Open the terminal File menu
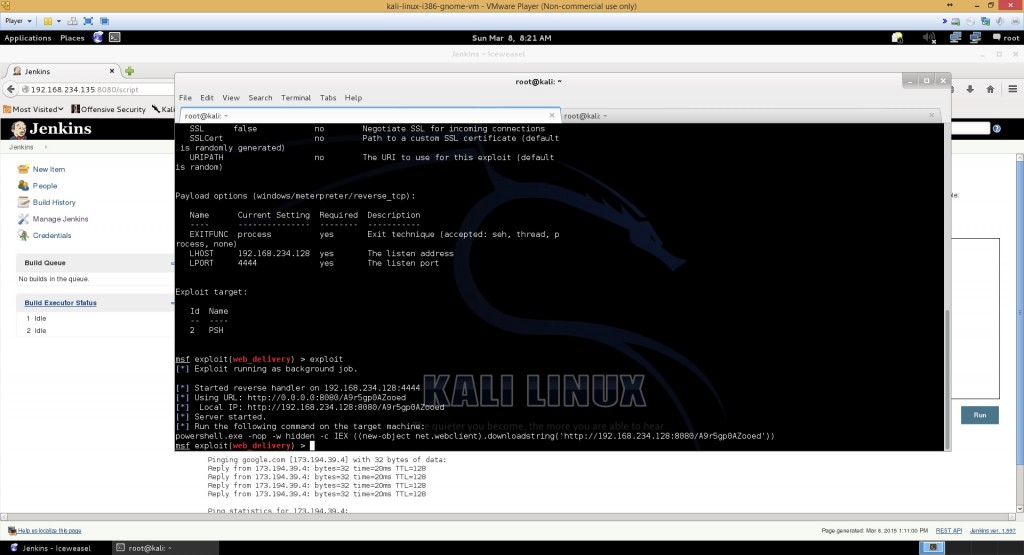The width and height of the screenshot is (1024, 555). click(185, 98)
